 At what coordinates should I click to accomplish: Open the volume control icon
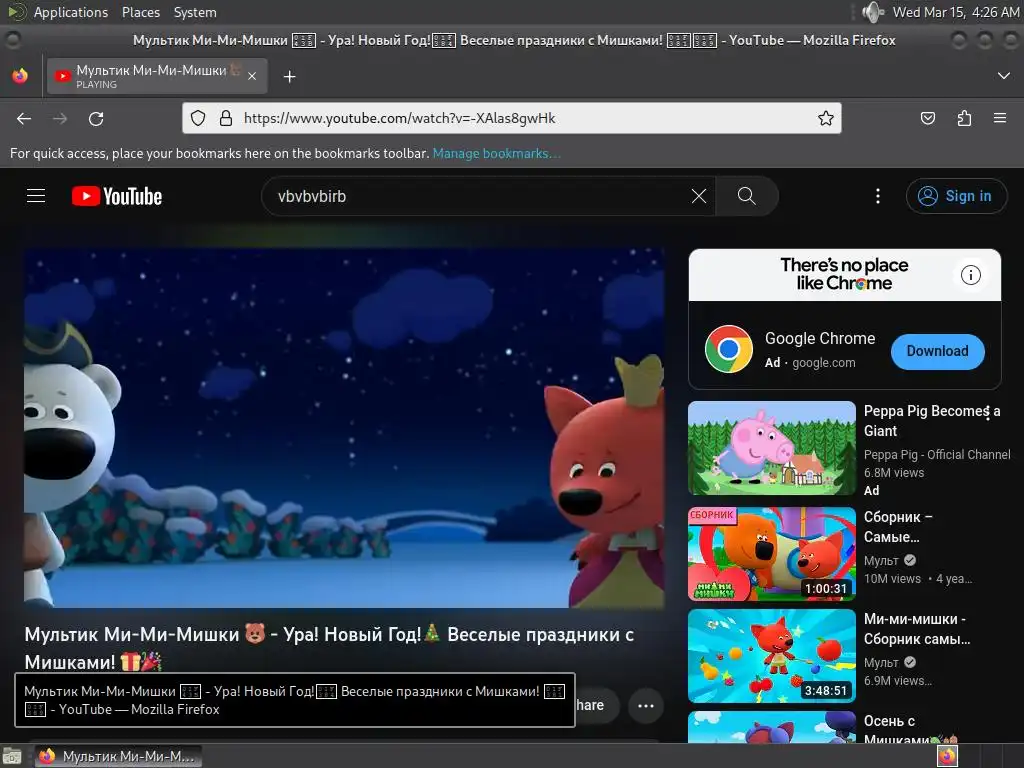pyautogui.click(x=872, y=12)
